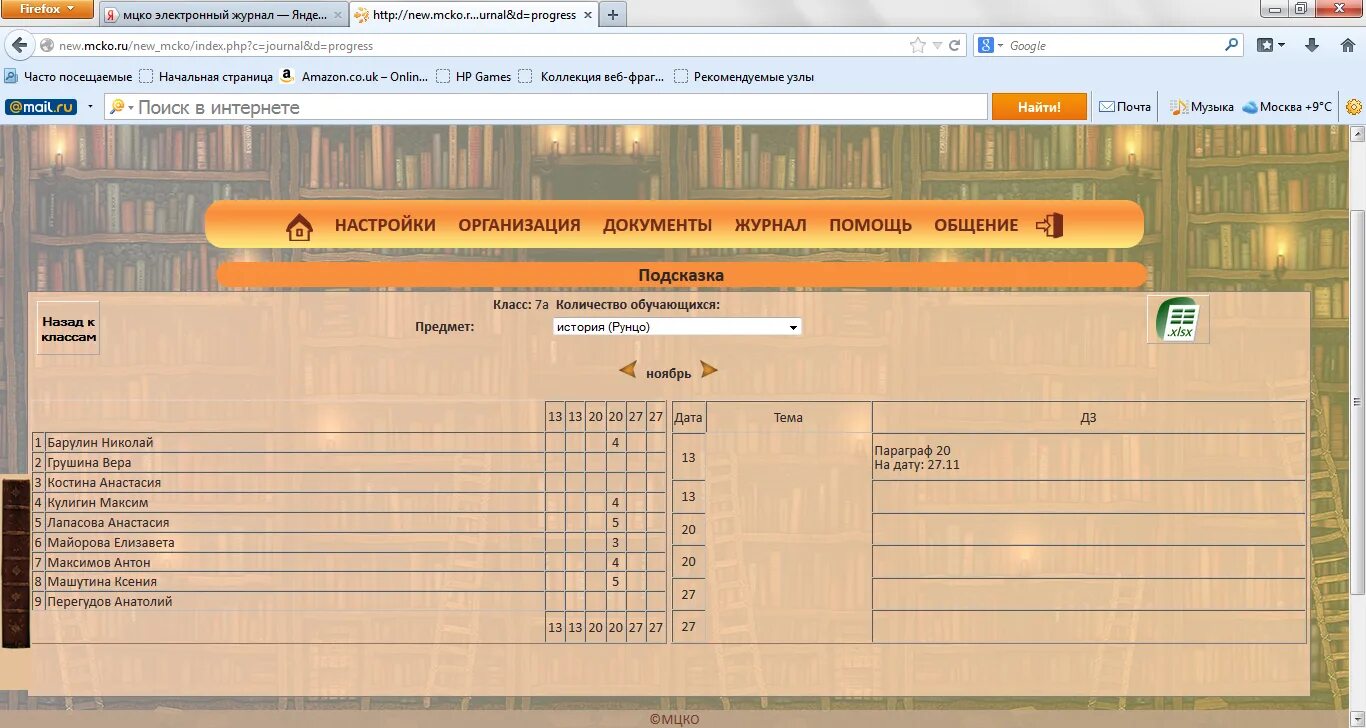Screen dimensions: 1366x728
Task: Open Музыка in mail.ru toolbar
Action: click(1202, 107)
